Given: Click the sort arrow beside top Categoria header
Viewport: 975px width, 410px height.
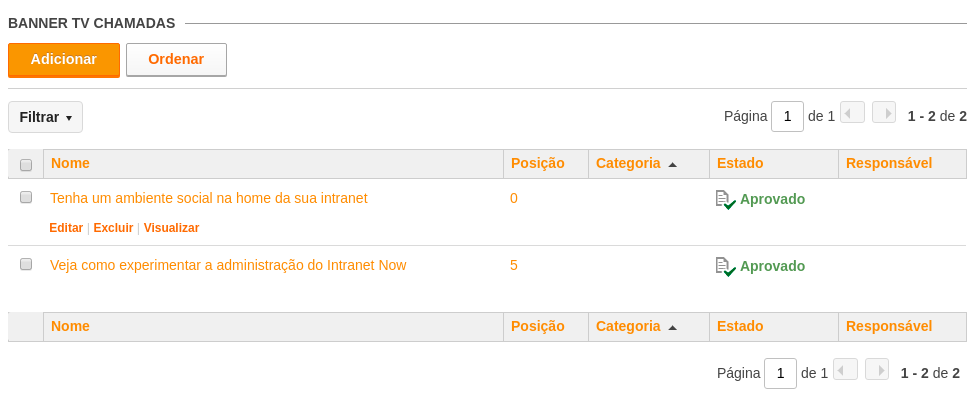Looking at the screenshot, I should tap(672, 165).
